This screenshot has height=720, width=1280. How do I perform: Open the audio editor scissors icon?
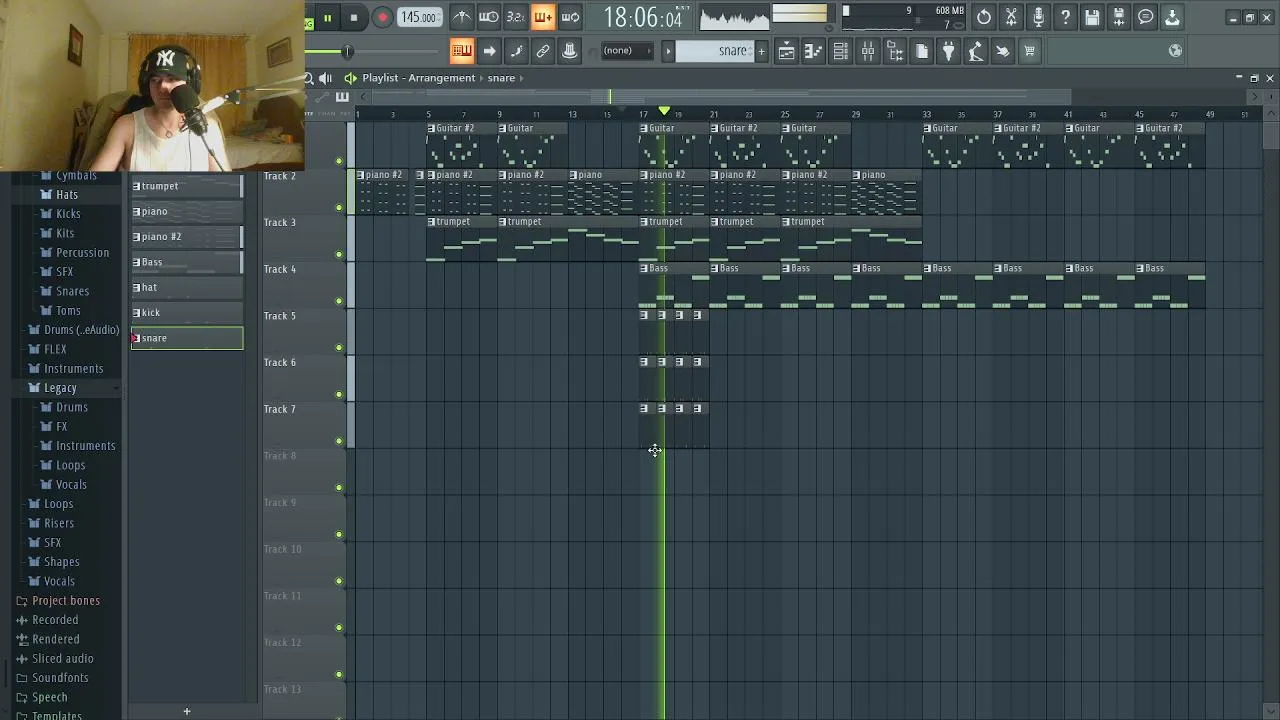pyautogui.click(x=1011, y=17)
